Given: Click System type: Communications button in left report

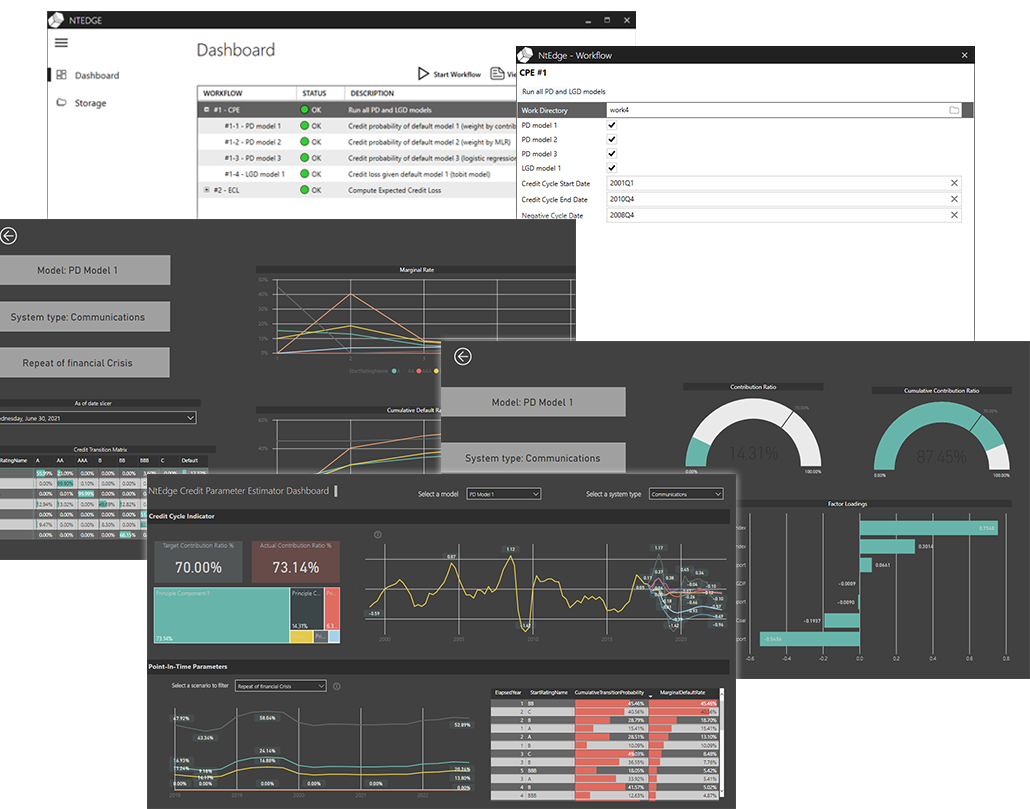Looking at the screenshot, I should pyautogui.click(x=84, y=317).
